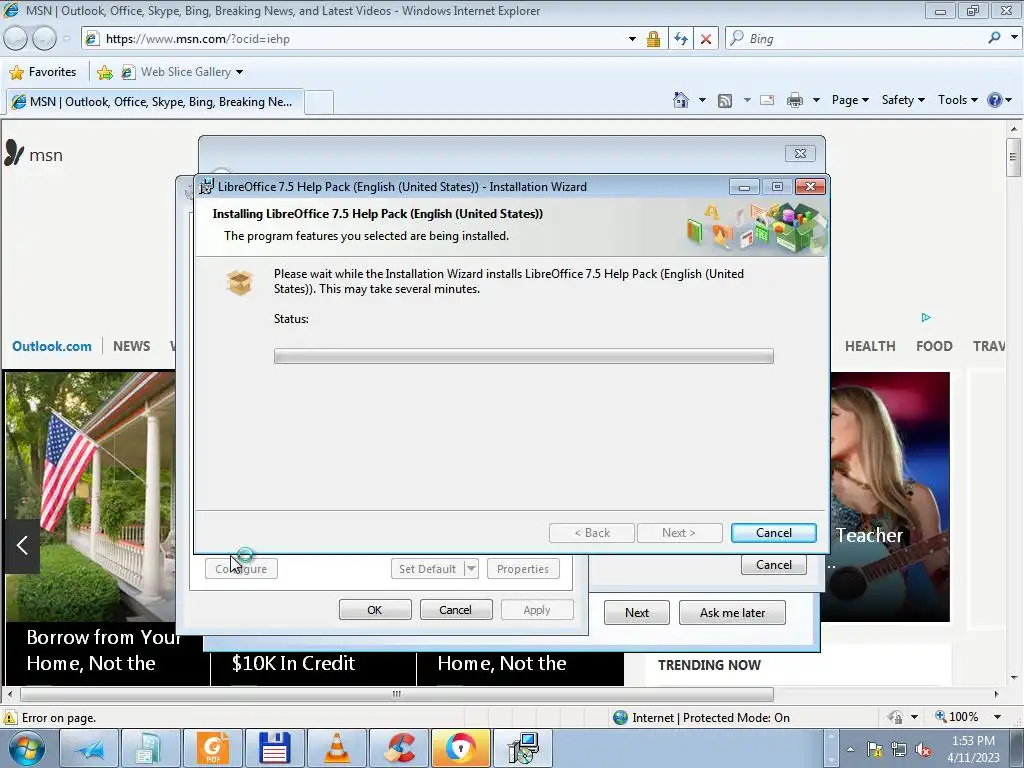
Task: Open VLC media player from taskbar
Action: [336, 748]
